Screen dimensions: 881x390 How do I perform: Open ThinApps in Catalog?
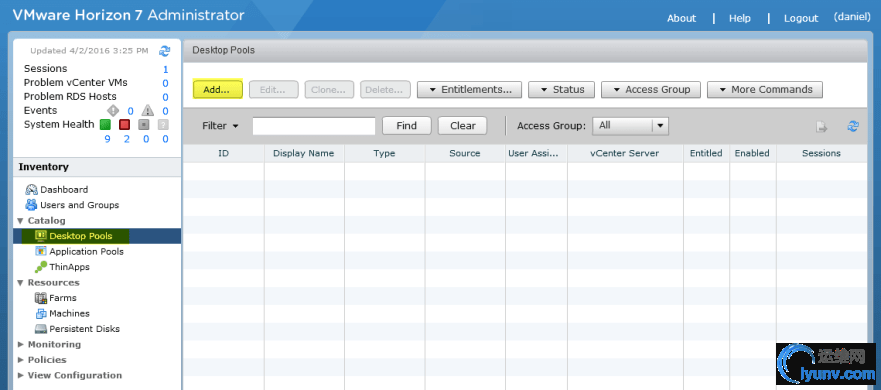tap(69, 267)
